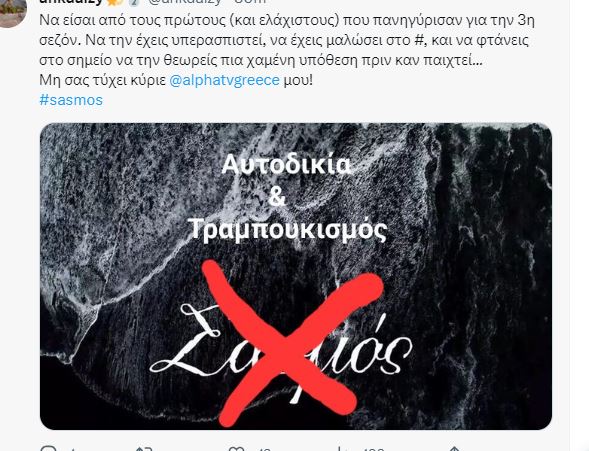Open the author's profile avatar

11,12
